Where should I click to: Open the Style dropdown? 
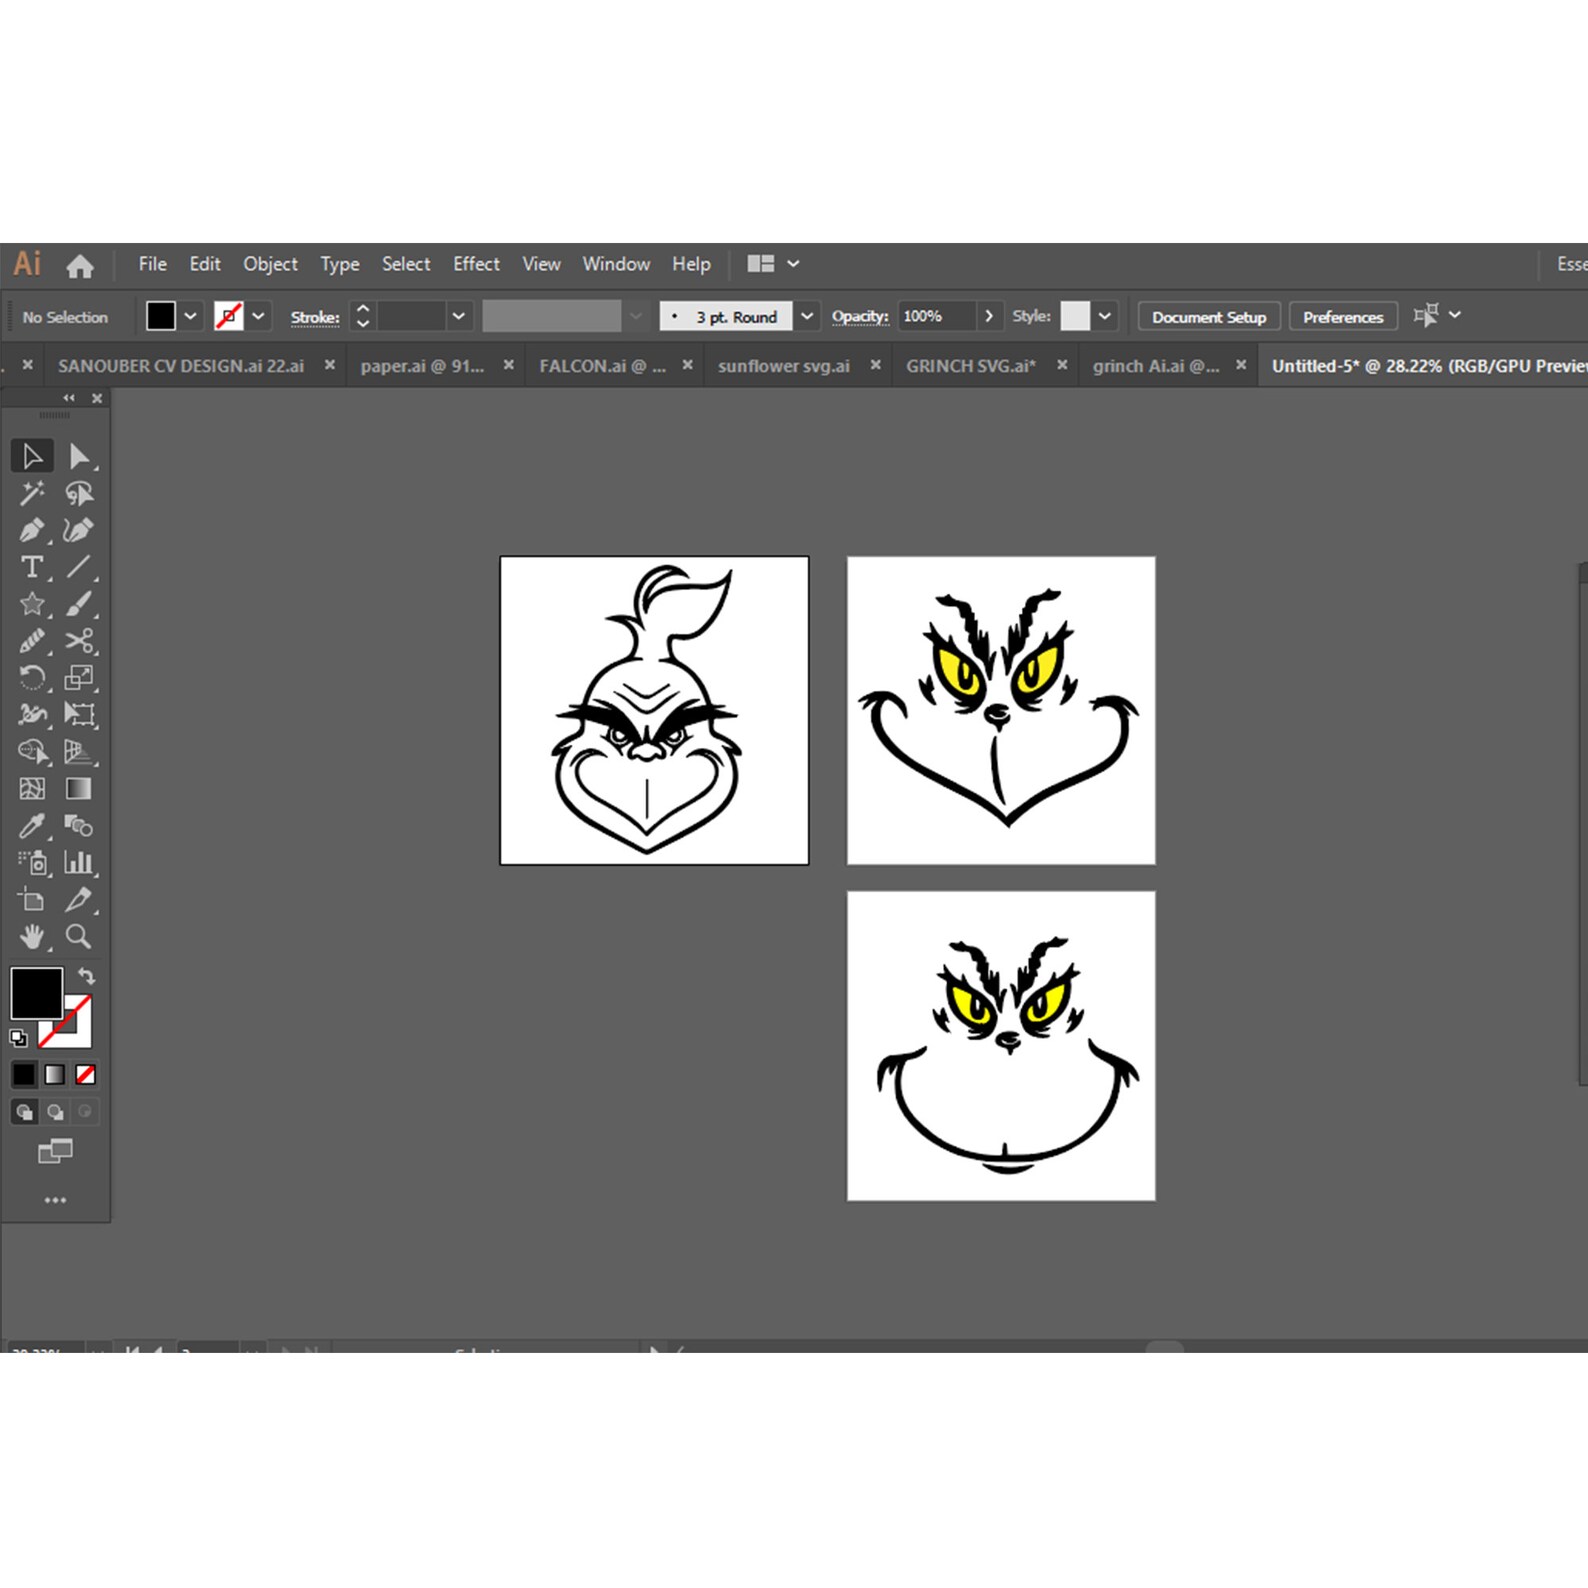click(1105, 316)
